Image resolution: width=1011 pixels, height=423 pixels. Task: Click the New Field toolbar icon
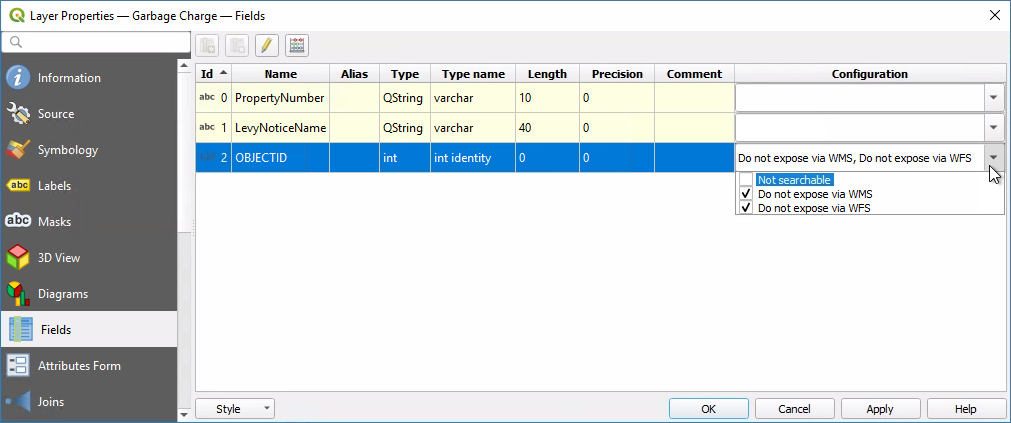click(x=208, y=45)
